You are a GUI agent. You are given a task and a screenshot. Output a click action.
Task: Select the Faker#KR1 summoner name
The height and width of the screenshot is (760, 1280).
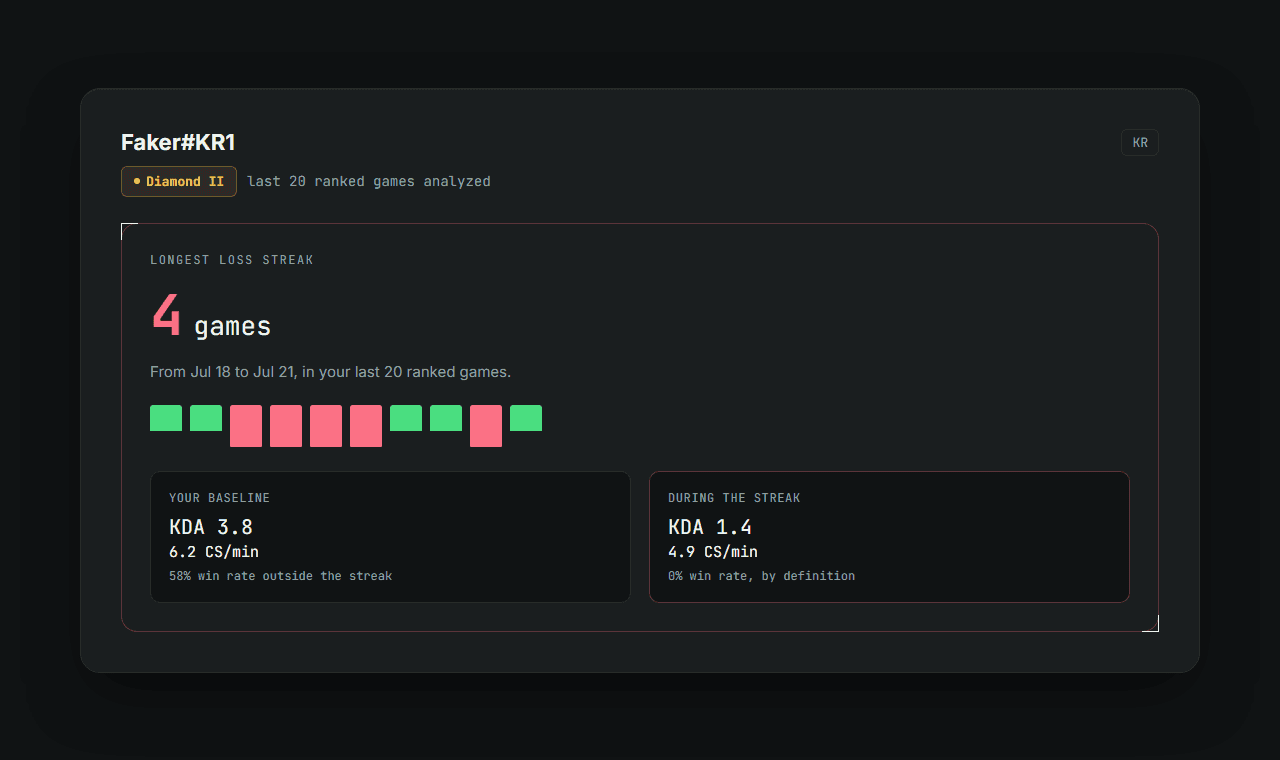(x=178, y=142)
